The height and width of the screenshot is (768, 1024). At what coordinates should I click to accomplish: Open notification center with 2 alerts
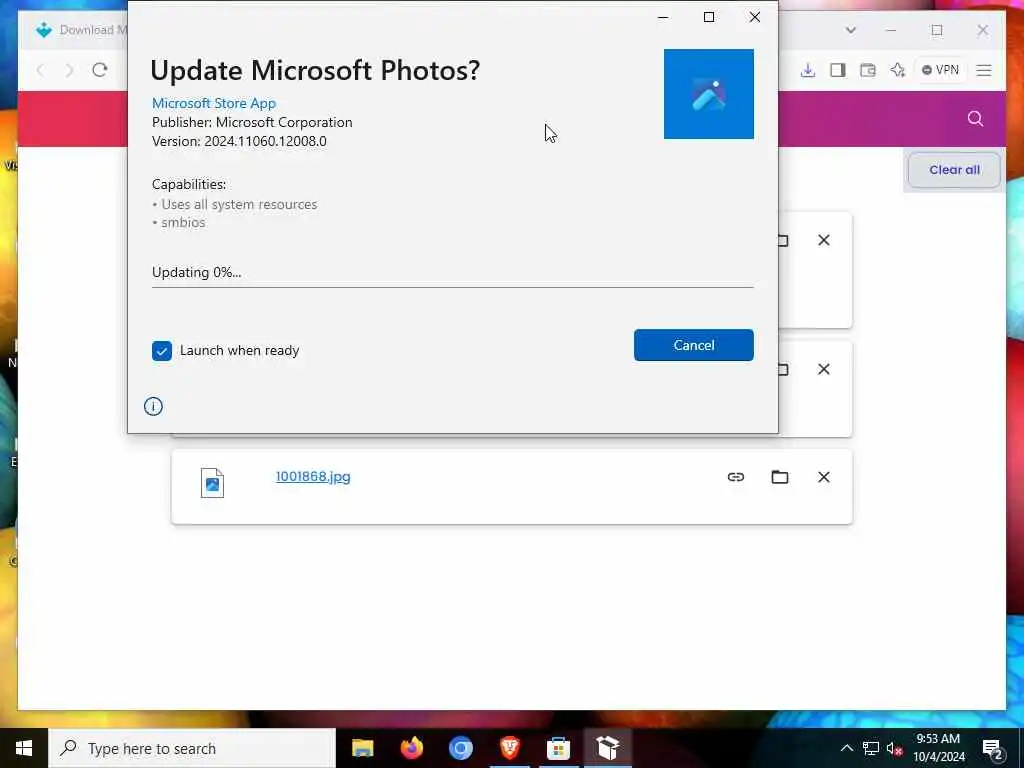993,748
